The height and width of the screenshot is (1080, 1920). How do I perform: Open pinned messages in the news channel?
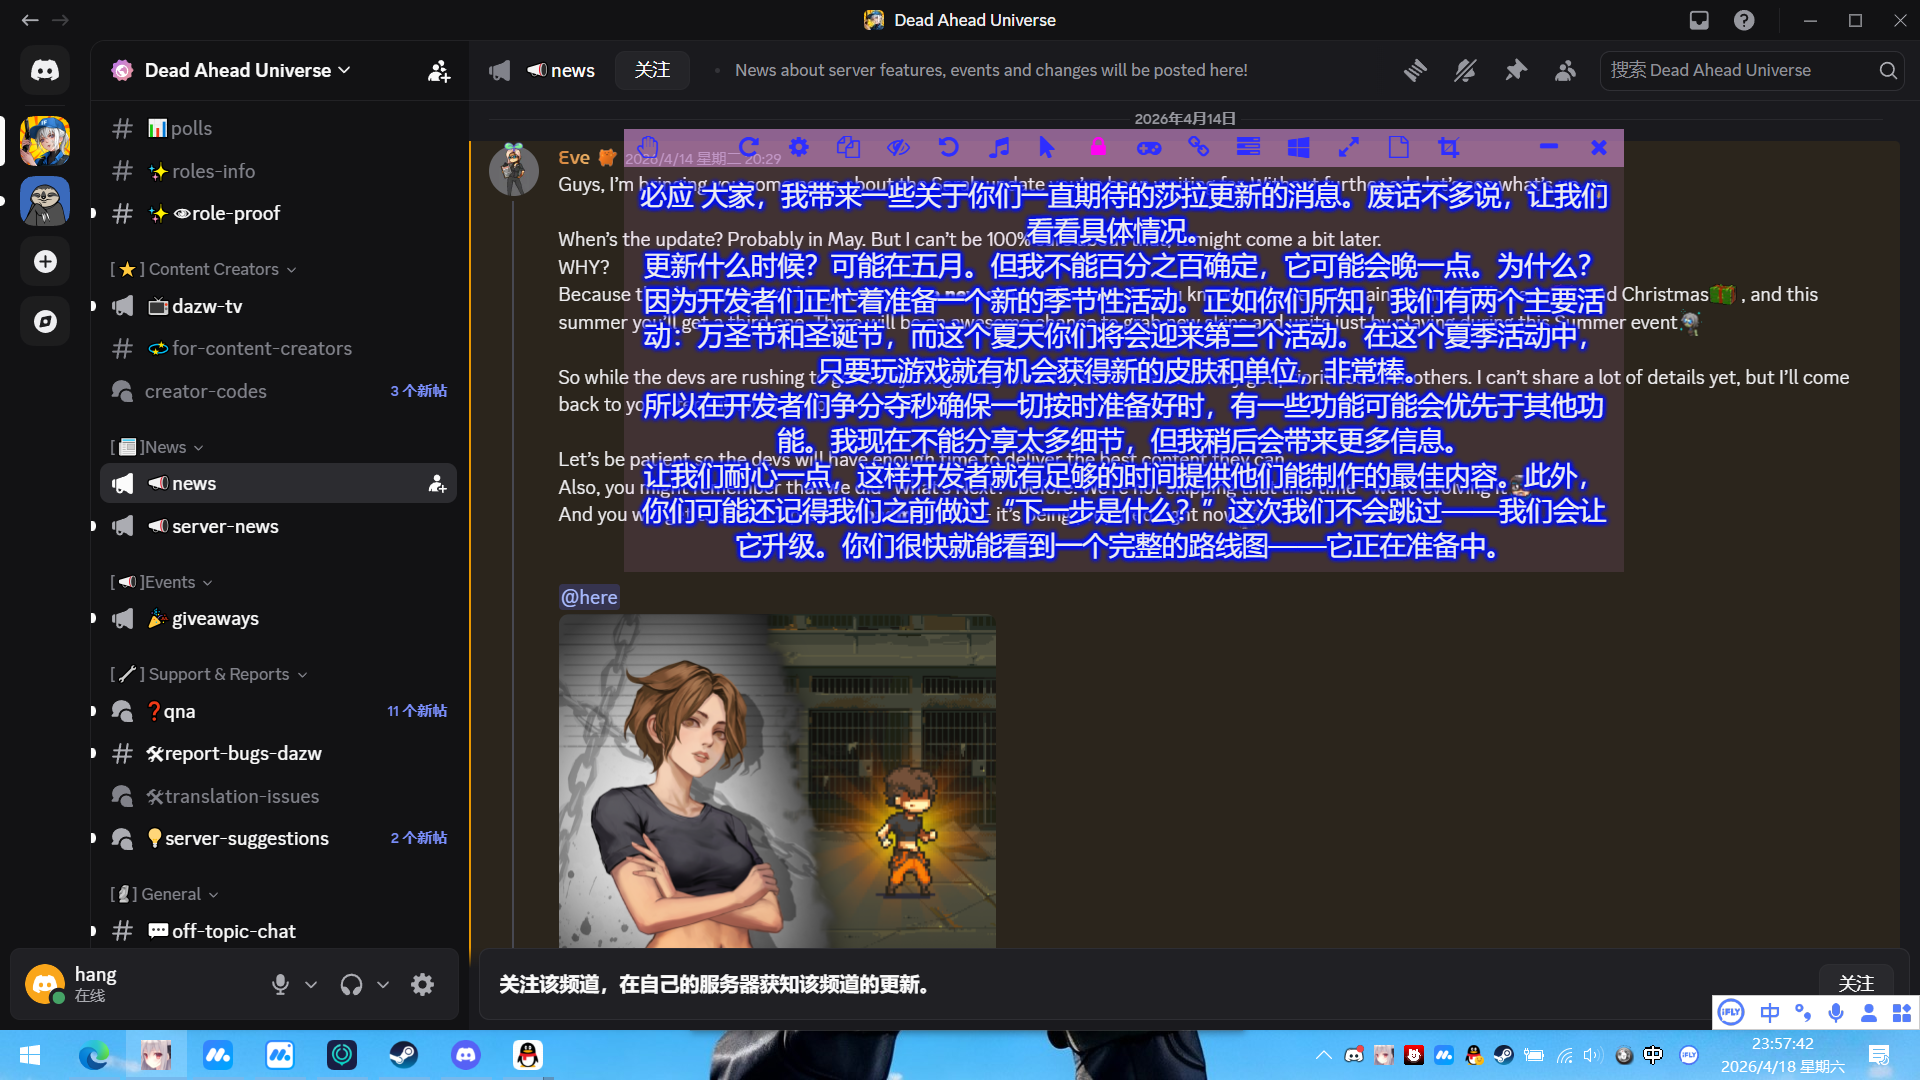tap(1515, 70)
